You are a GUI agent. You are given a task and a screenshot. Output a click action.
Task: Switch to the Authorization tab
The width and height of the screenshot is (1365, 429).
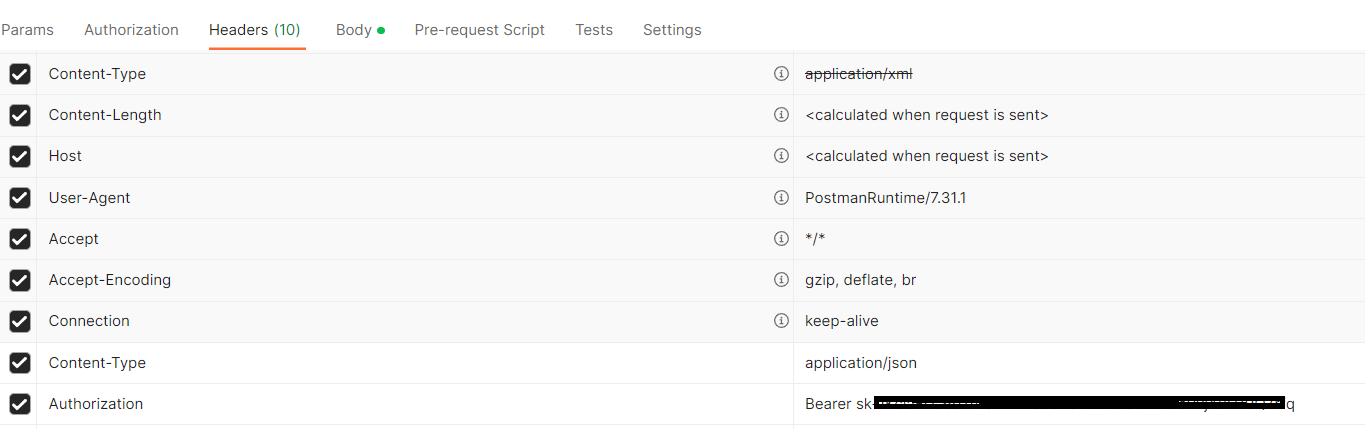tap(131, 30)
